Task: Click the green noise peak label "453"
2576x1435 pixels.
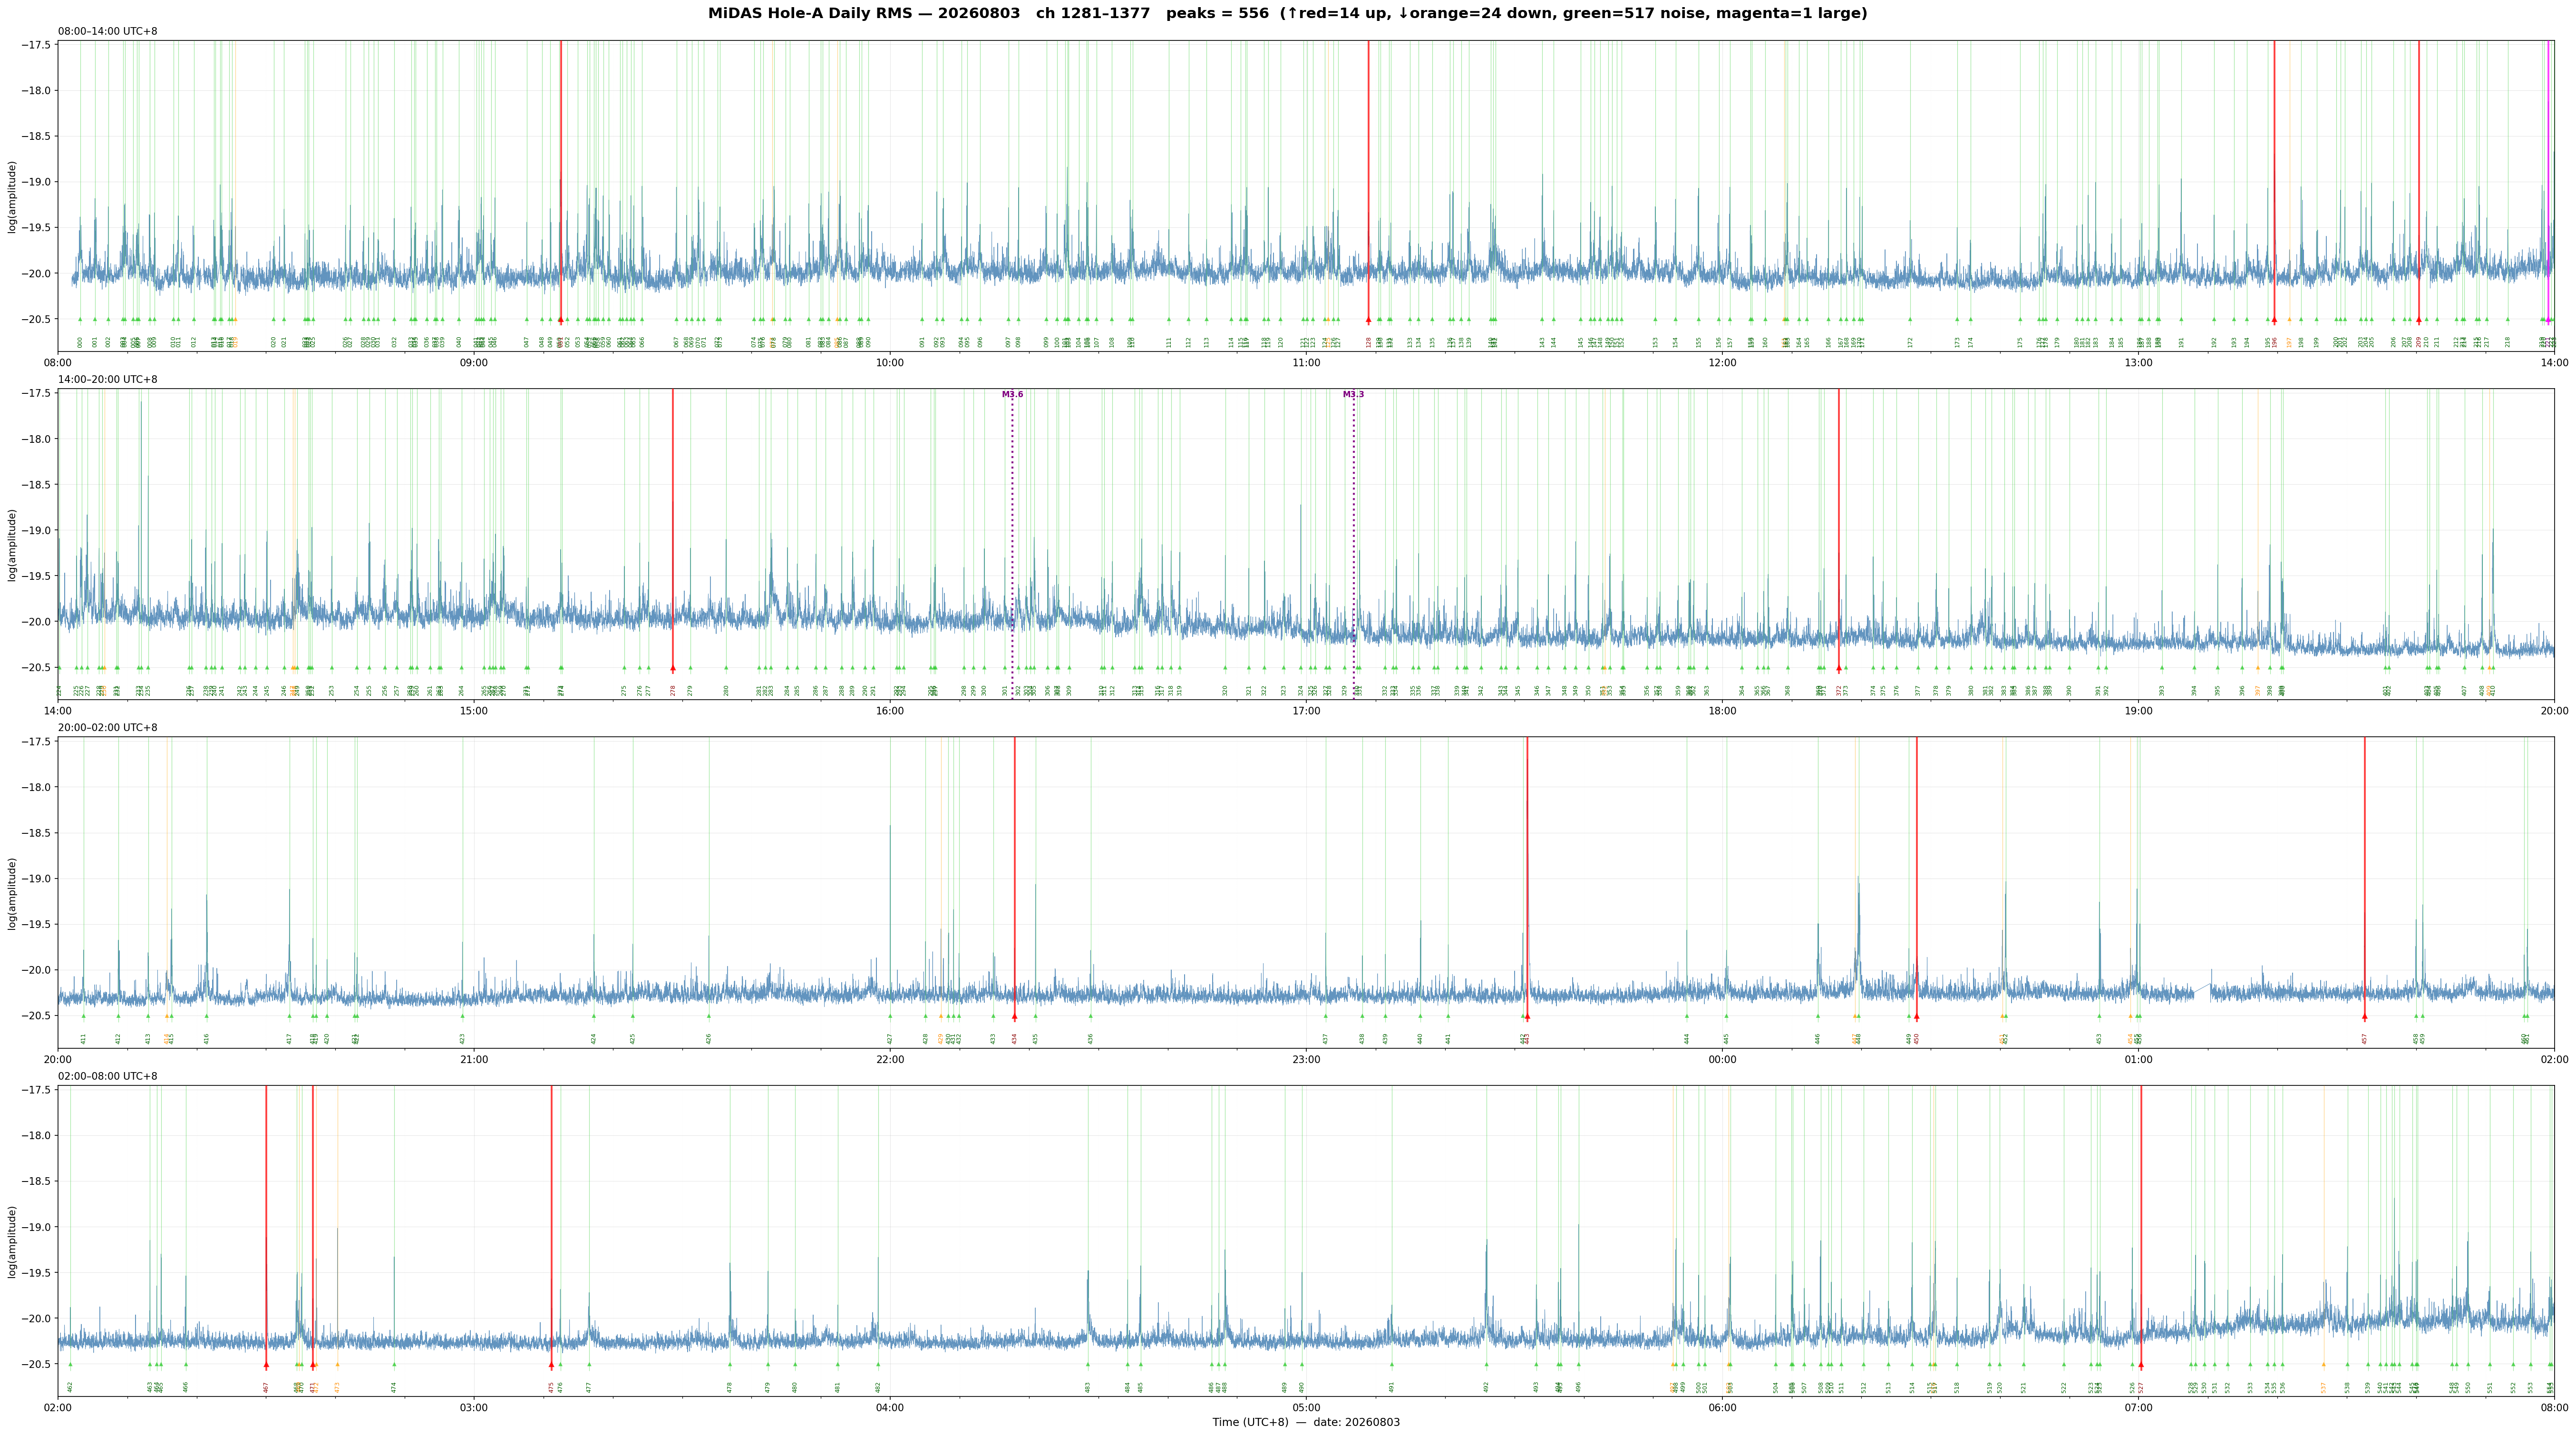Action: point(2099,1039)
